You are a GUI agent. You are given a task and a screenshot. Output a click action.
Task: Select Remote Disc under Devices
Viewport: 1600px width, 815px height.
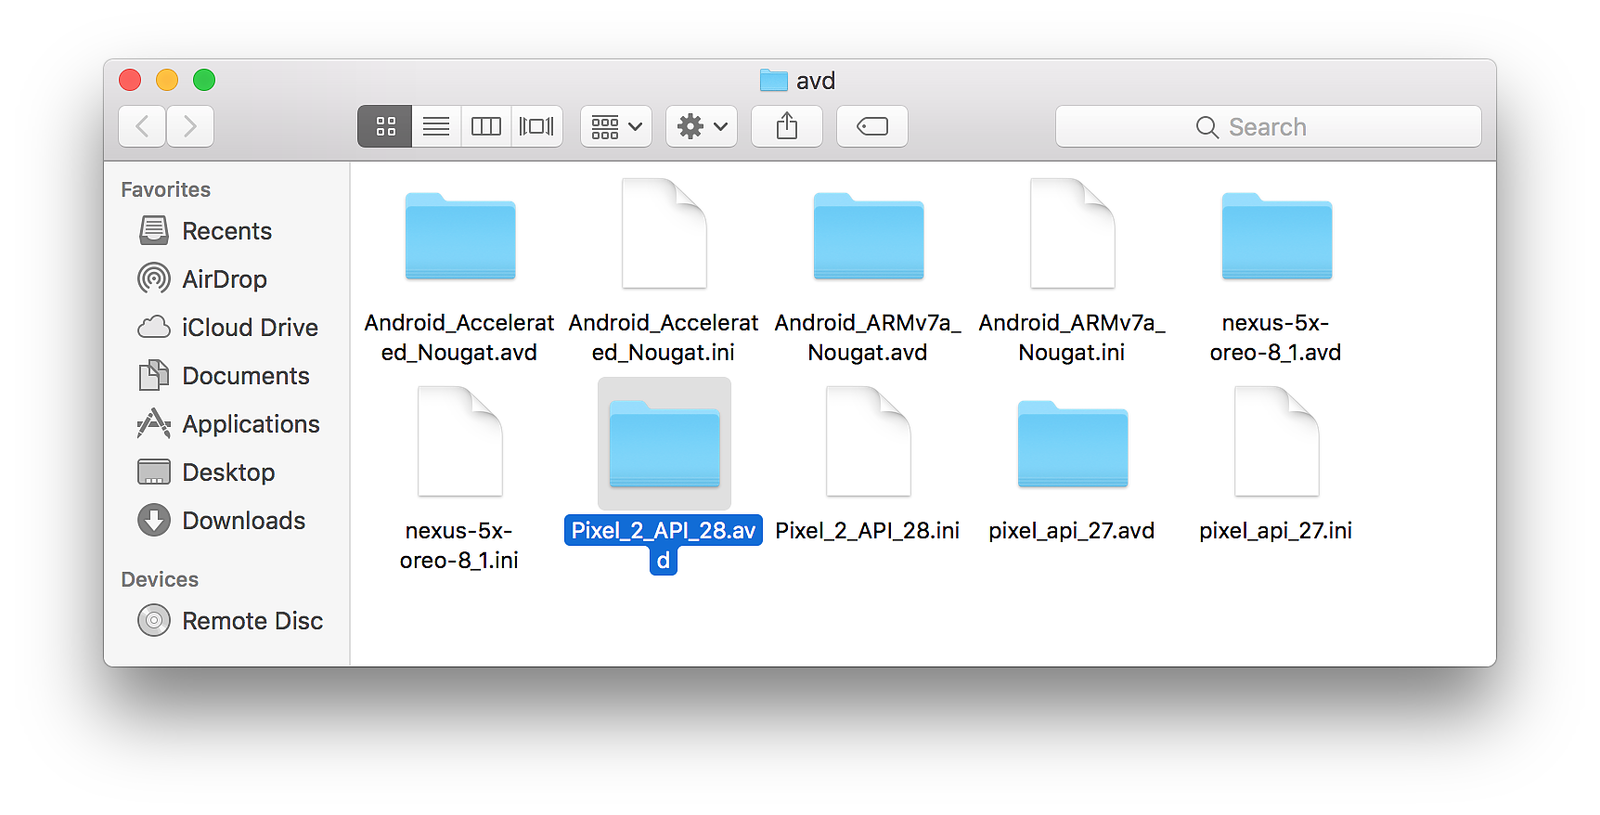pos(231,621)
